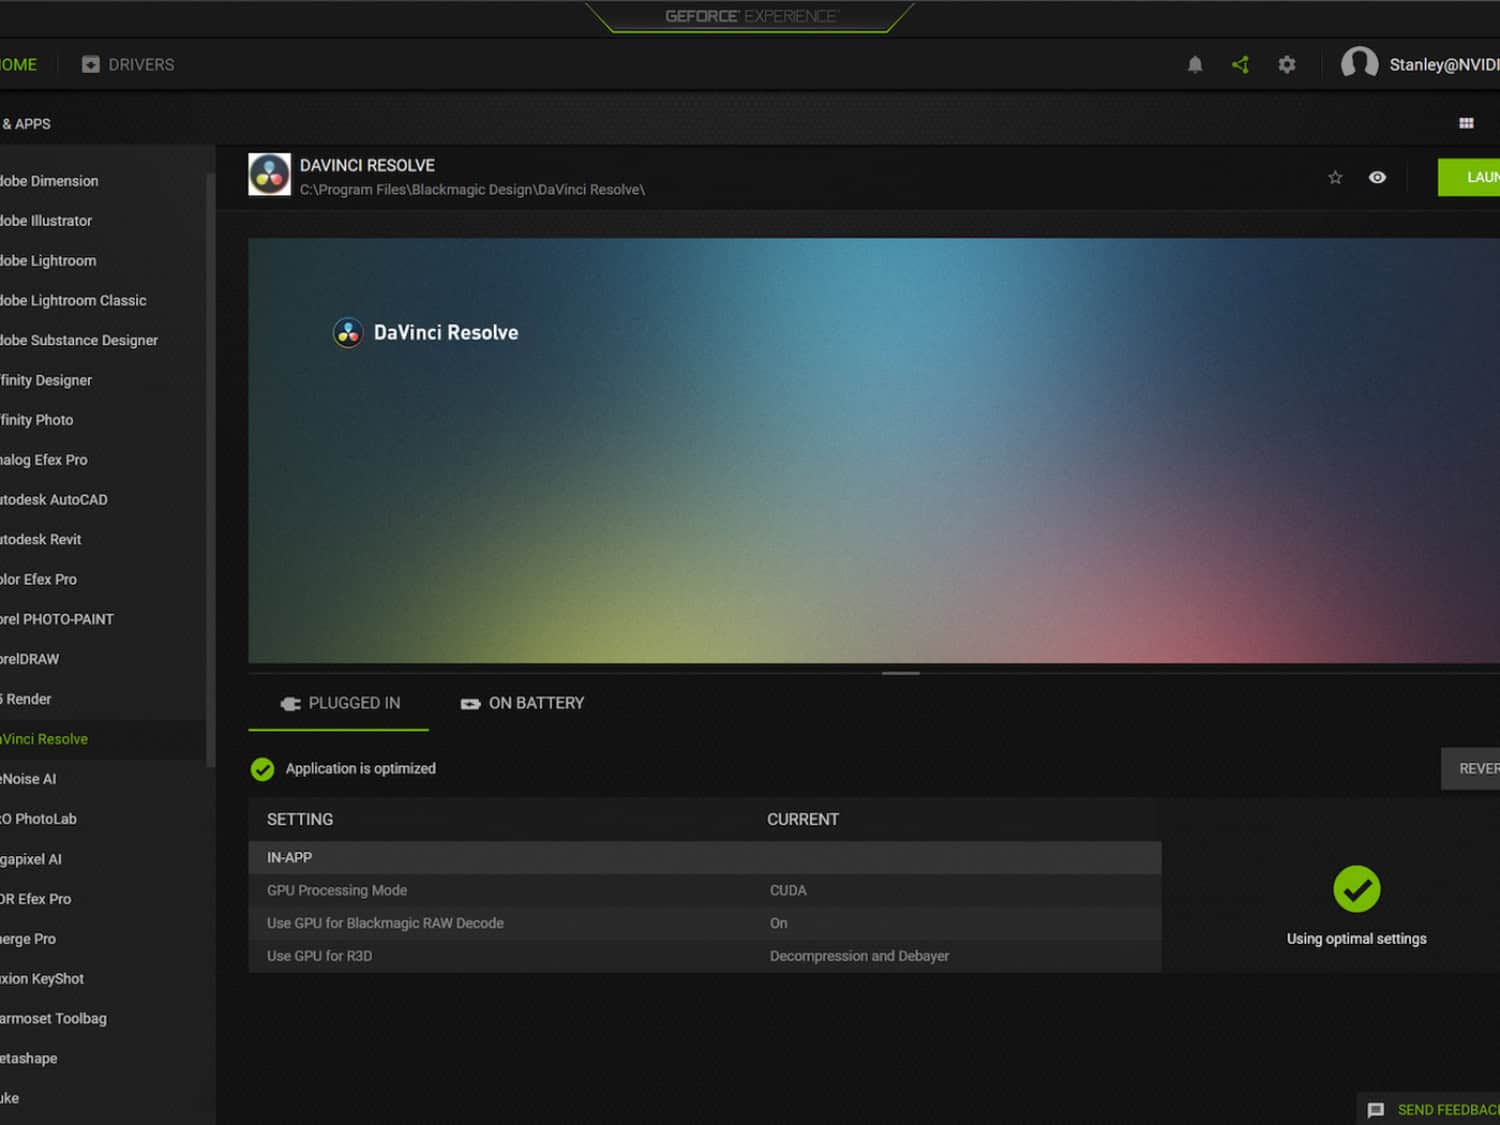Select Affinity Photo in the list

tap(37, 421)
